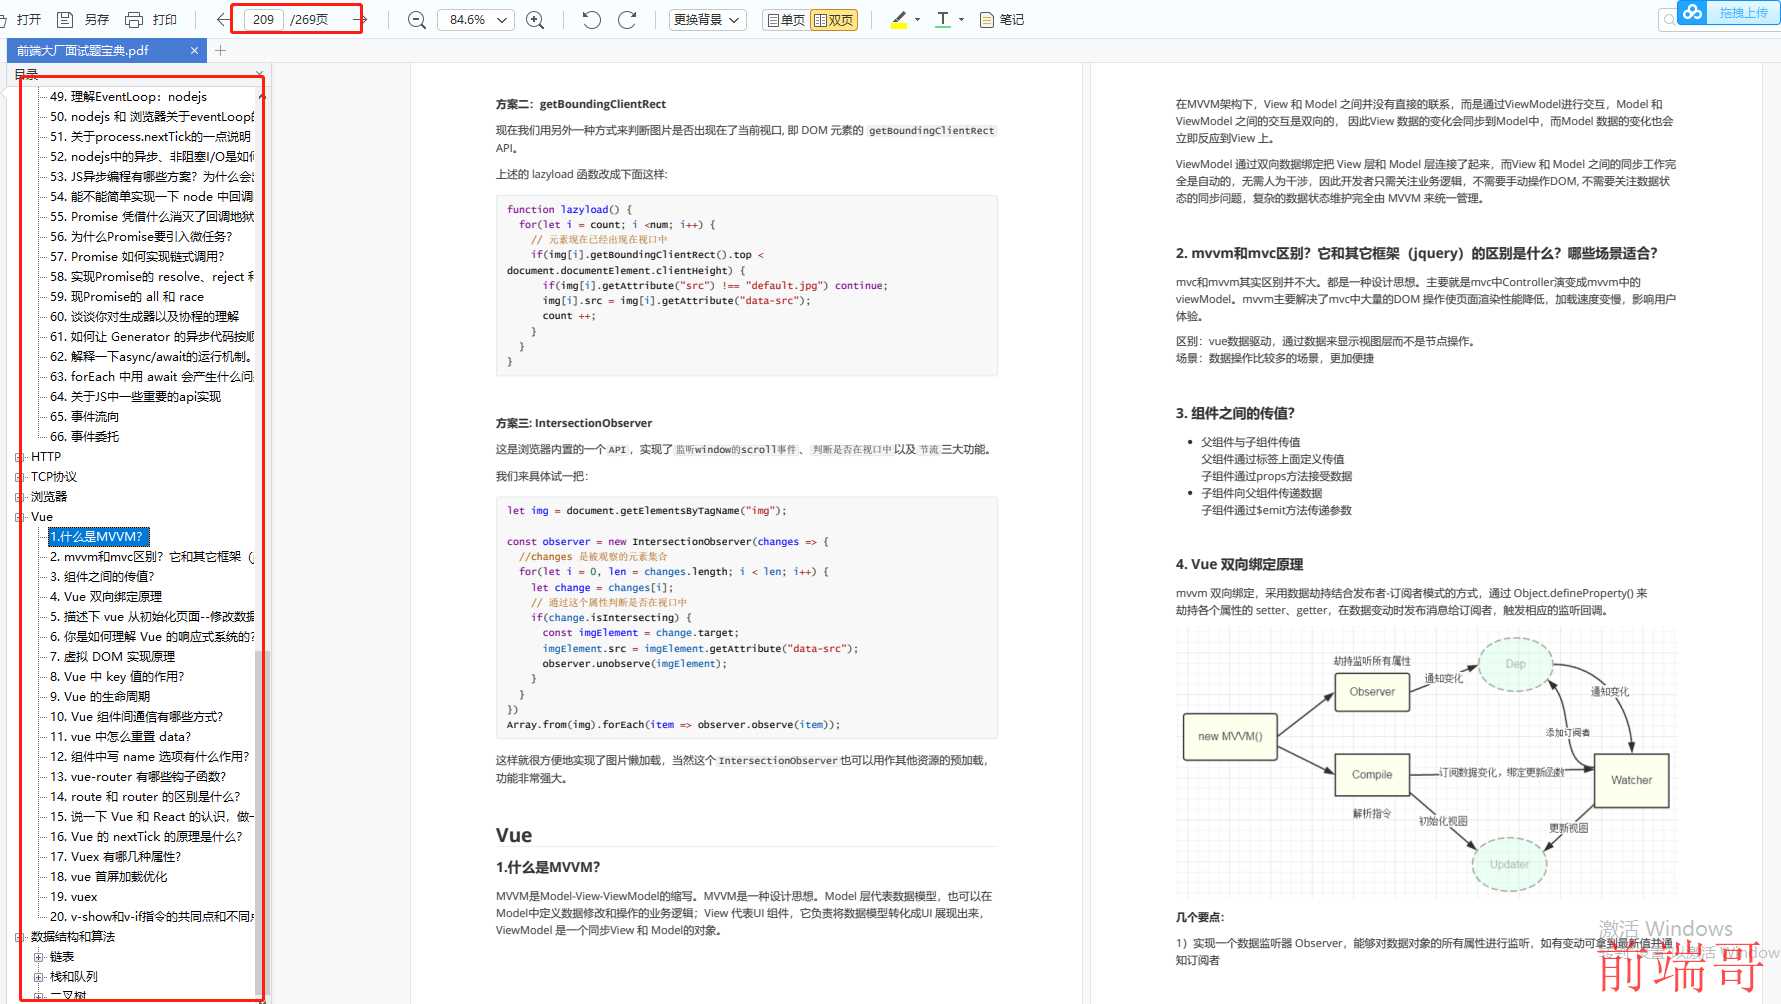Open the 更换背景 background dropdown
The height and width of the screenshot is (1004, 1781).
point(708,19)
